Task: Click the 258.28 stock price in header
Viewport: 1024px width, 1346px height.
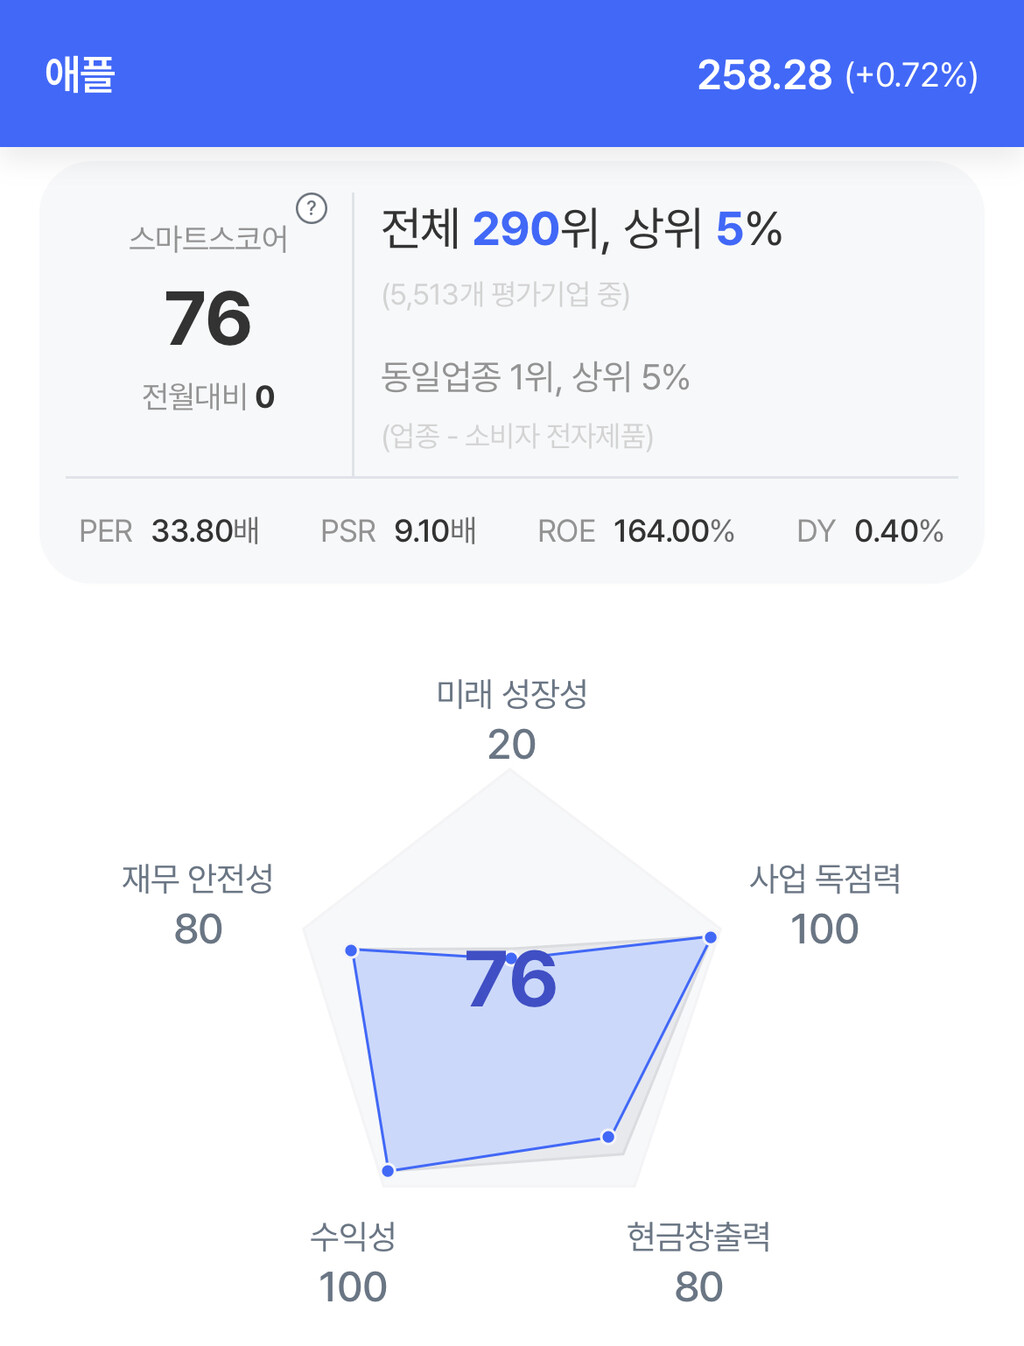Action: click(764, 75)
